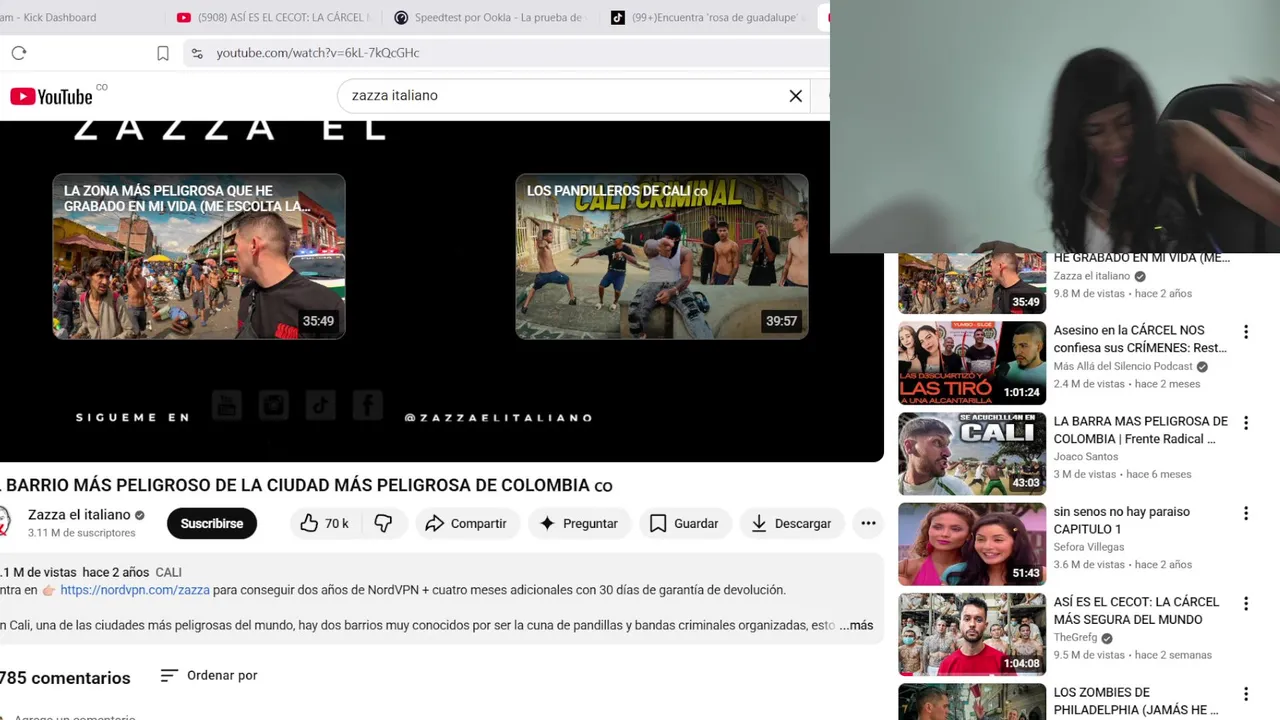Open the nordvpn.com/zazza link
This screenshot has width=1280, height=720.
135,590
